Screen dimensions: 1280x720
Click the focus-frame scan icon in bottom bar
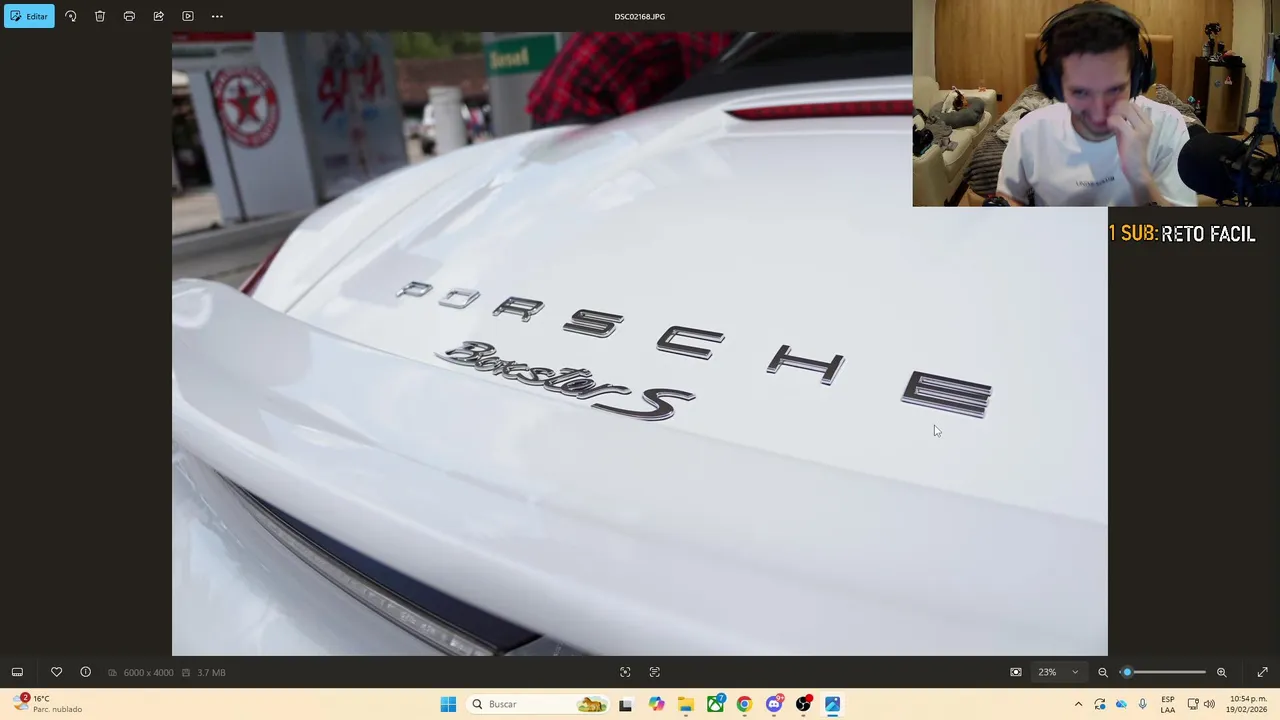625,672
